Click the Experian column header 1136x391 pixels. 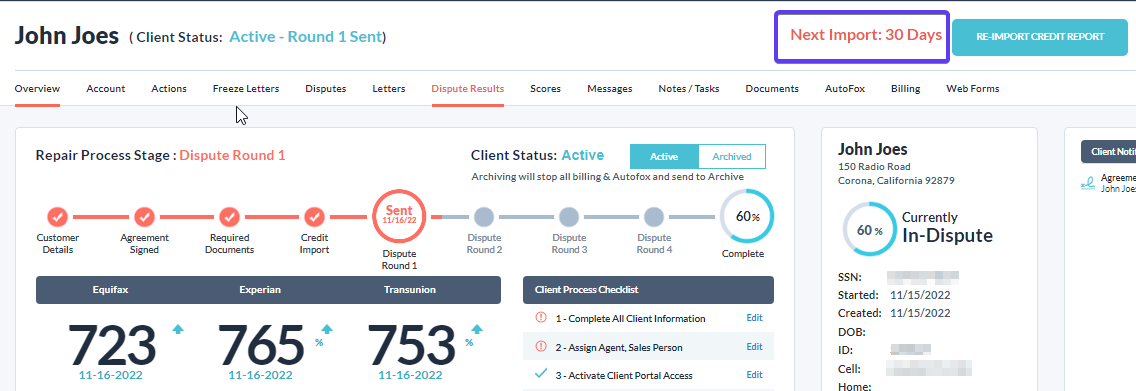coord(260,290)
